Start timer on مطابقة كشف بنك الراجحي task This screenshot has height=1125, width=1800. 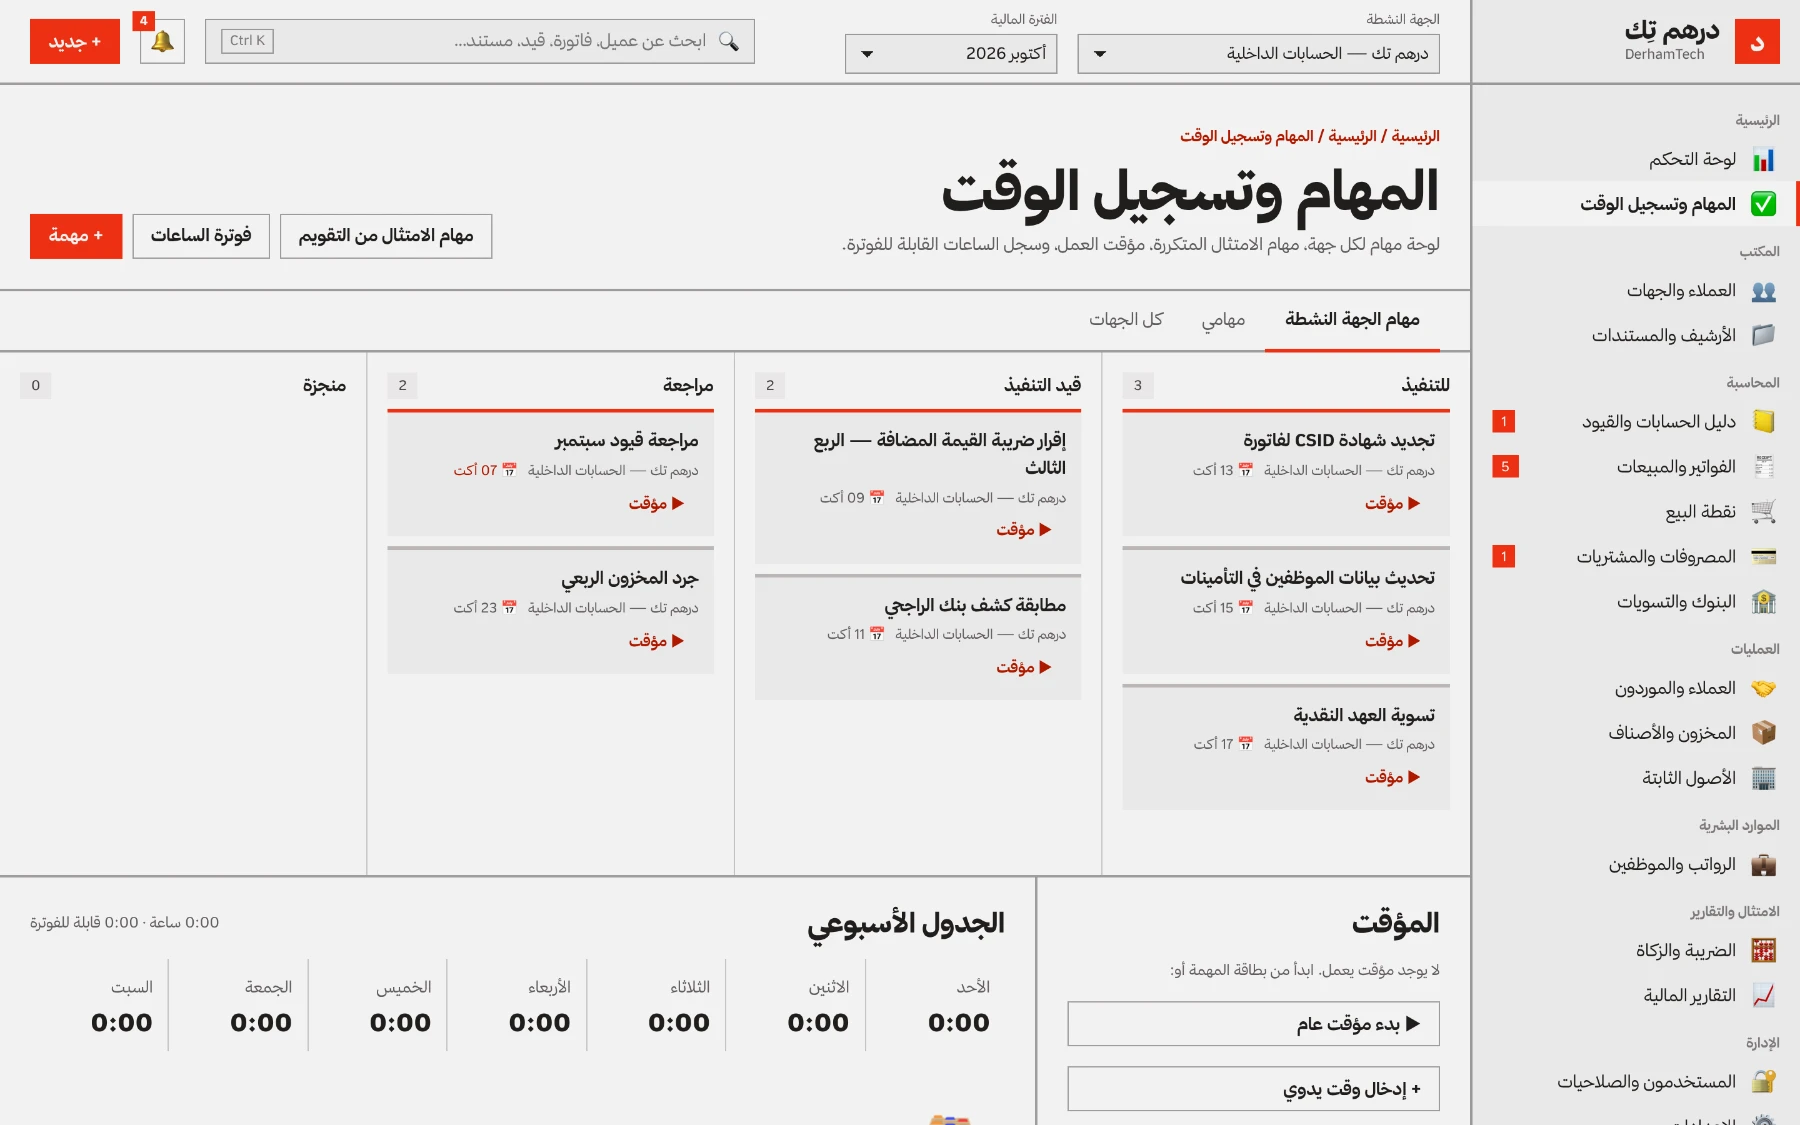click(1023, 667)
